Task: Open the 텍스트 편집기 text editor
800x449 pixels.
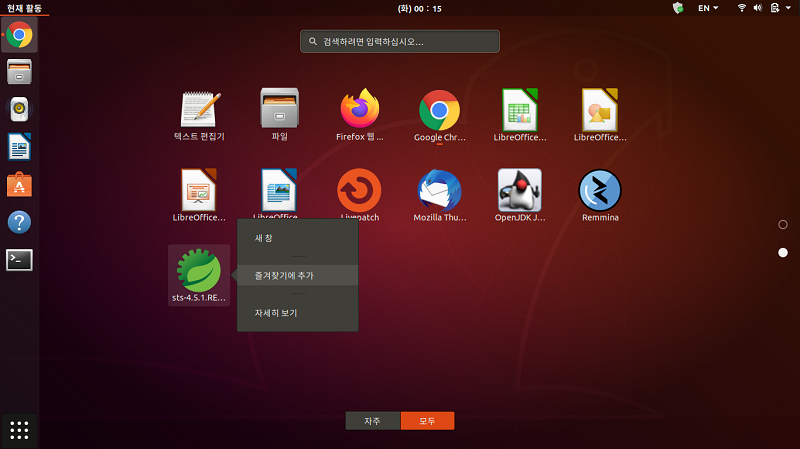Action: 199,110
